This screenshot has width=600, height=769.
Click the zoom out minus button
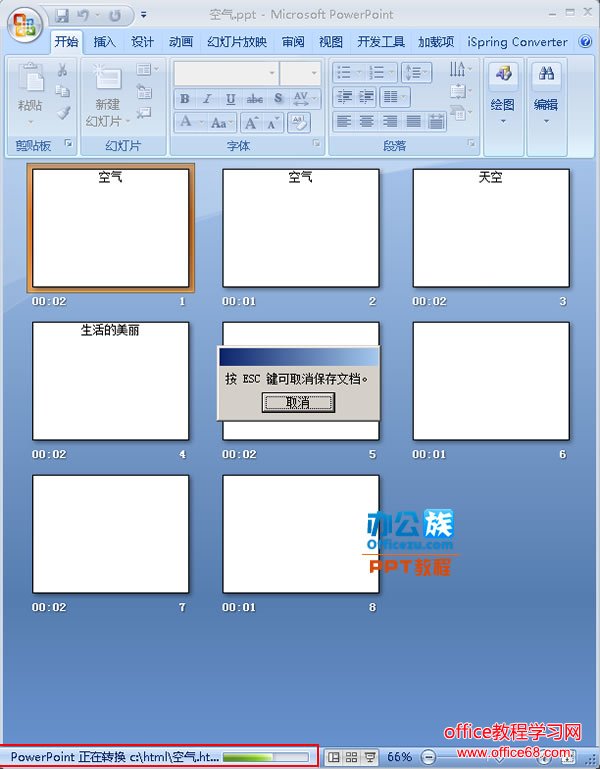428,757
